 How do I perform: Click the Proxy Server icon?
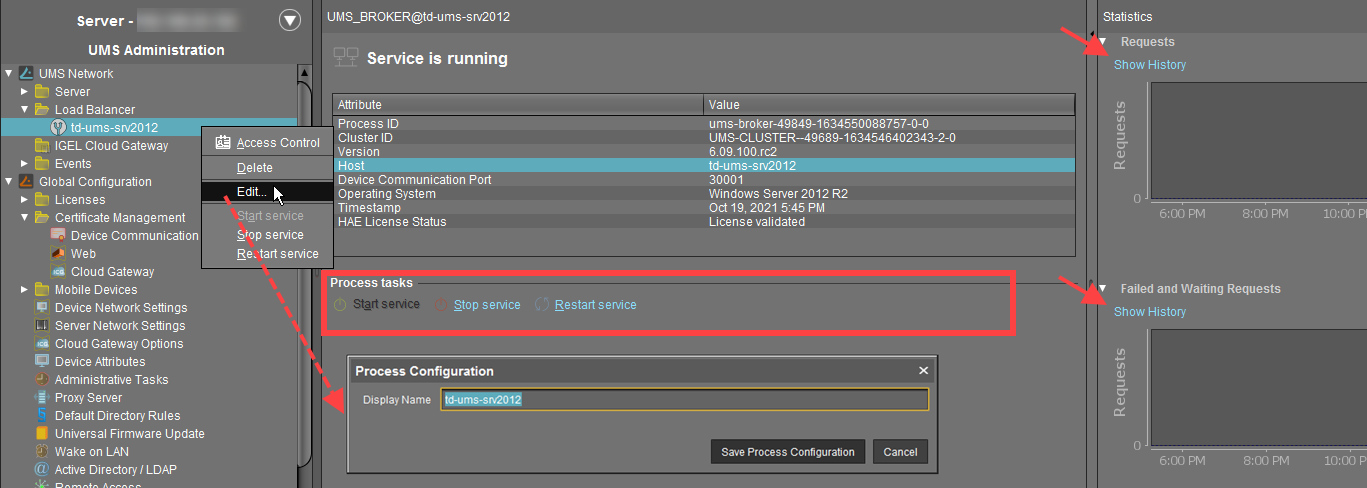pos(42,398)
